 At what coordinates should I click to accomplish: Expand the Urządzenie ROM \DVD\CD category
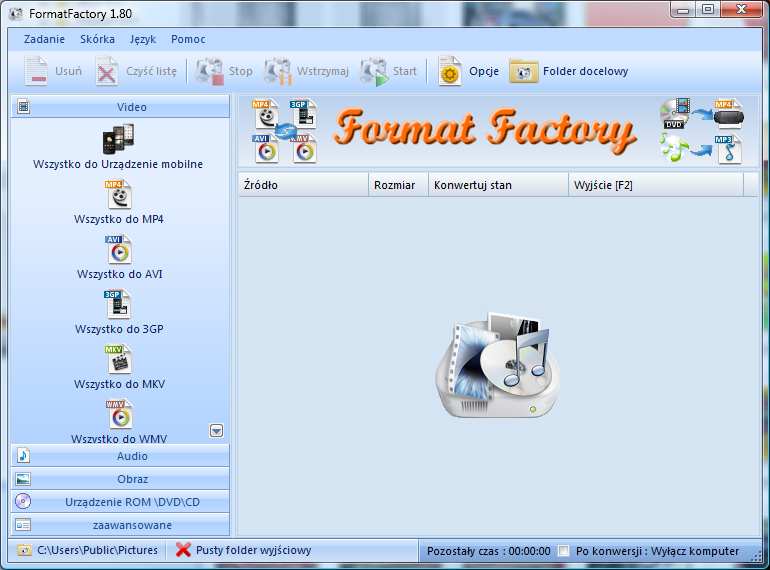(120, 502)
